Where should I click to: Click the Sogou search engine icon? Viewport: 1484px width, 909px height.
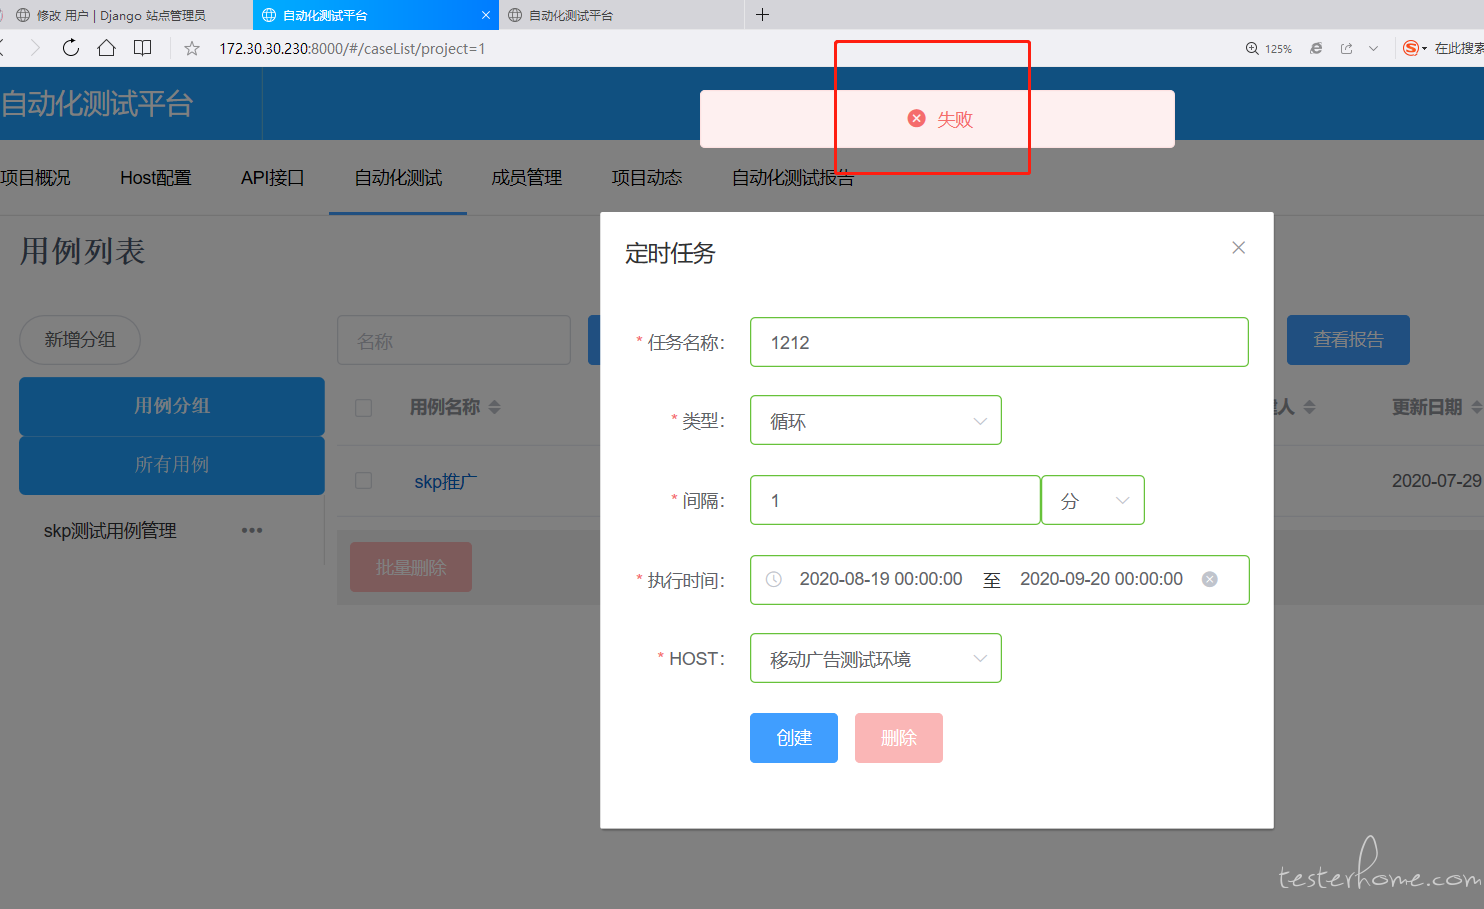click(1411, 48)
